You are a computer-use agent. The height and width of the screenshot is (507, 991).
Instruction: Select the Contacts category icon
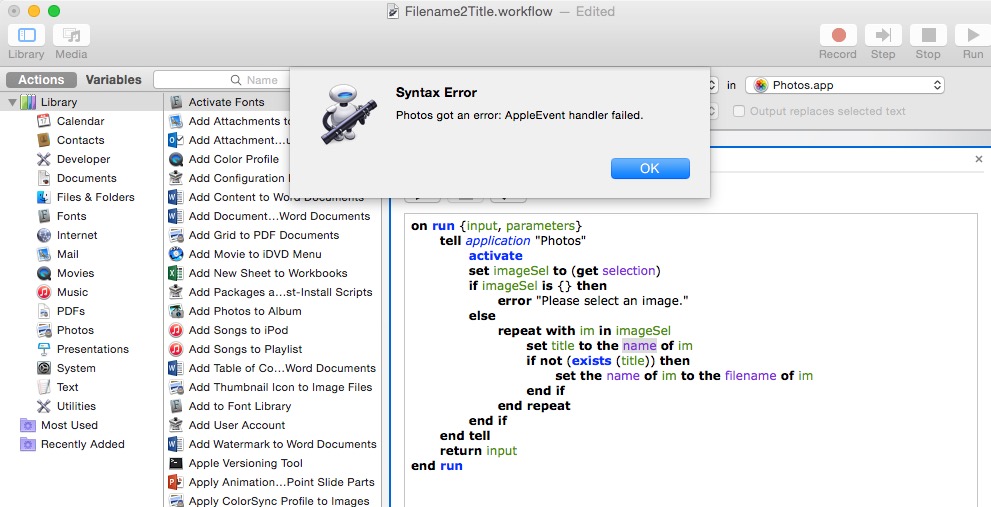44,140
